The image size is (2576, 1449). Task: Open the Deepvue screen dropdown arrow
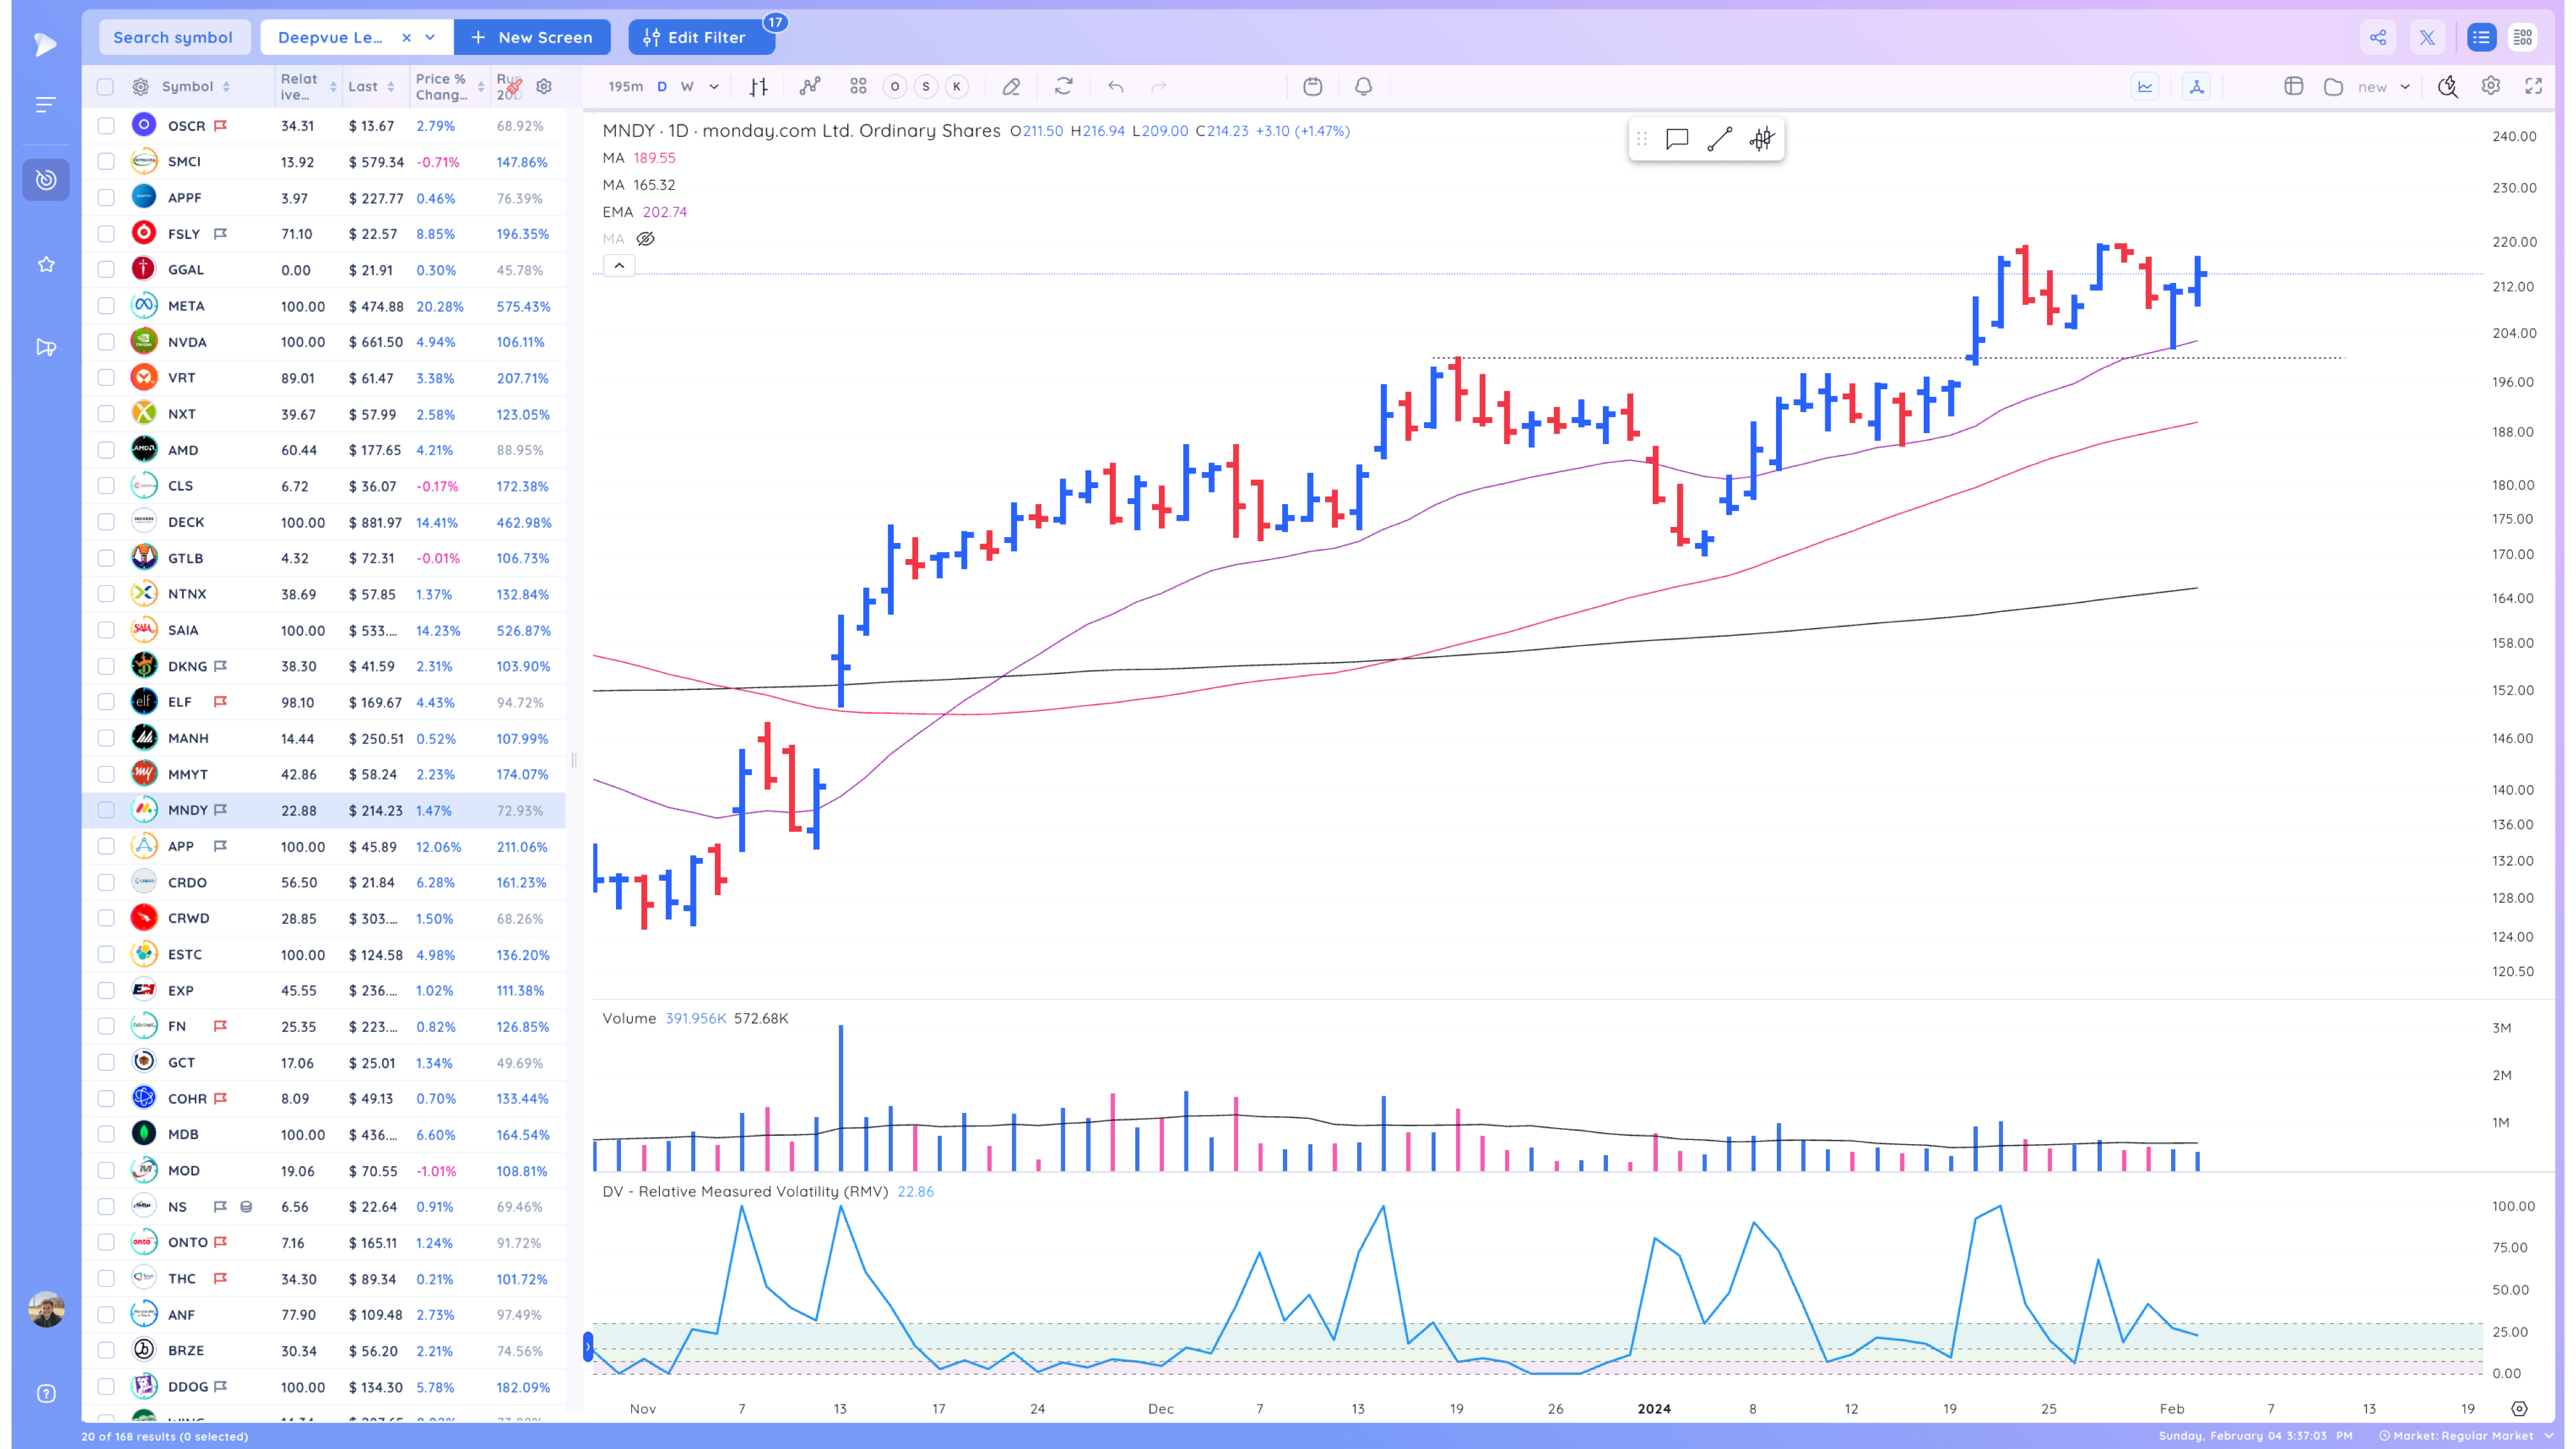tap(430, 38)
